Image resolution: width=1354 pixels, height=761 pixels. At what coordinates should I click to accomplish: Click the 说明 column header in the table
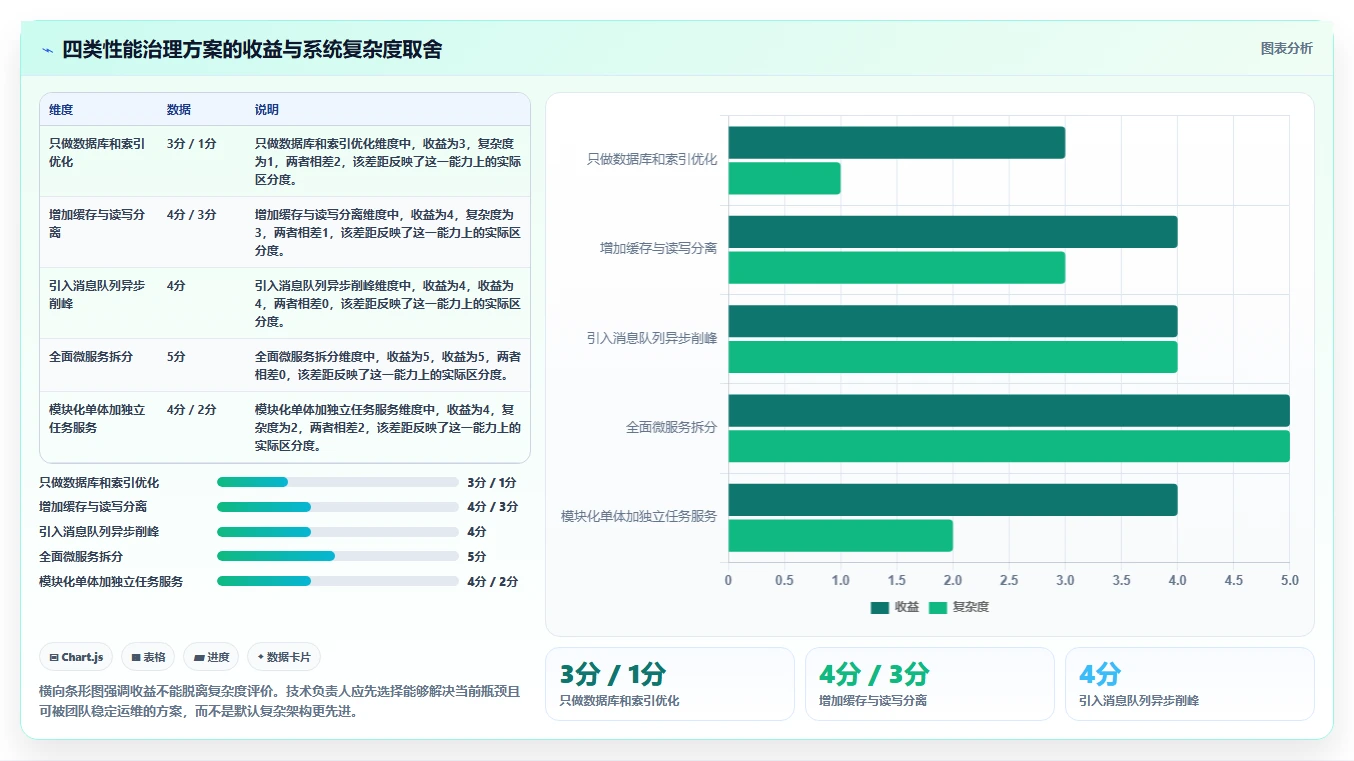(x=267, y=109)
